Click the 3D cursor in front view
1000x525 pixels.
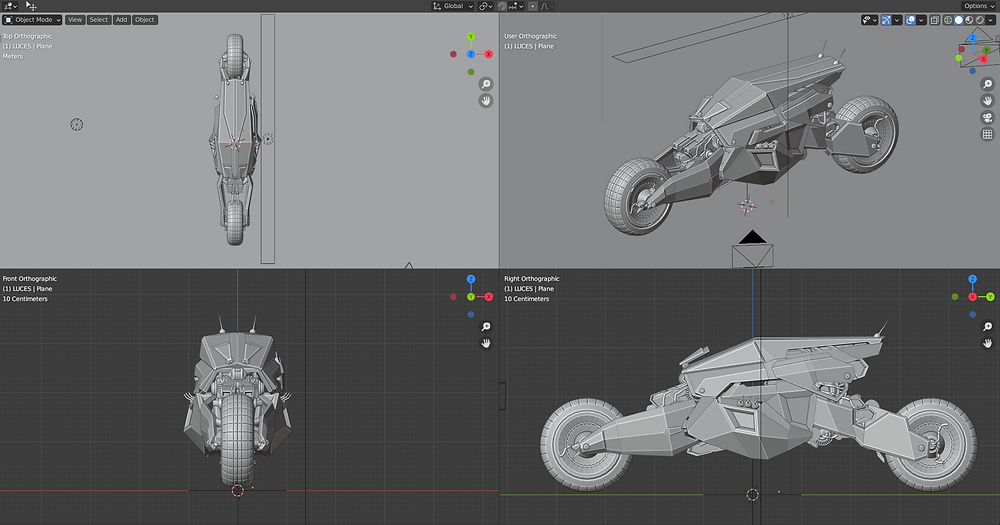[238, 491]
